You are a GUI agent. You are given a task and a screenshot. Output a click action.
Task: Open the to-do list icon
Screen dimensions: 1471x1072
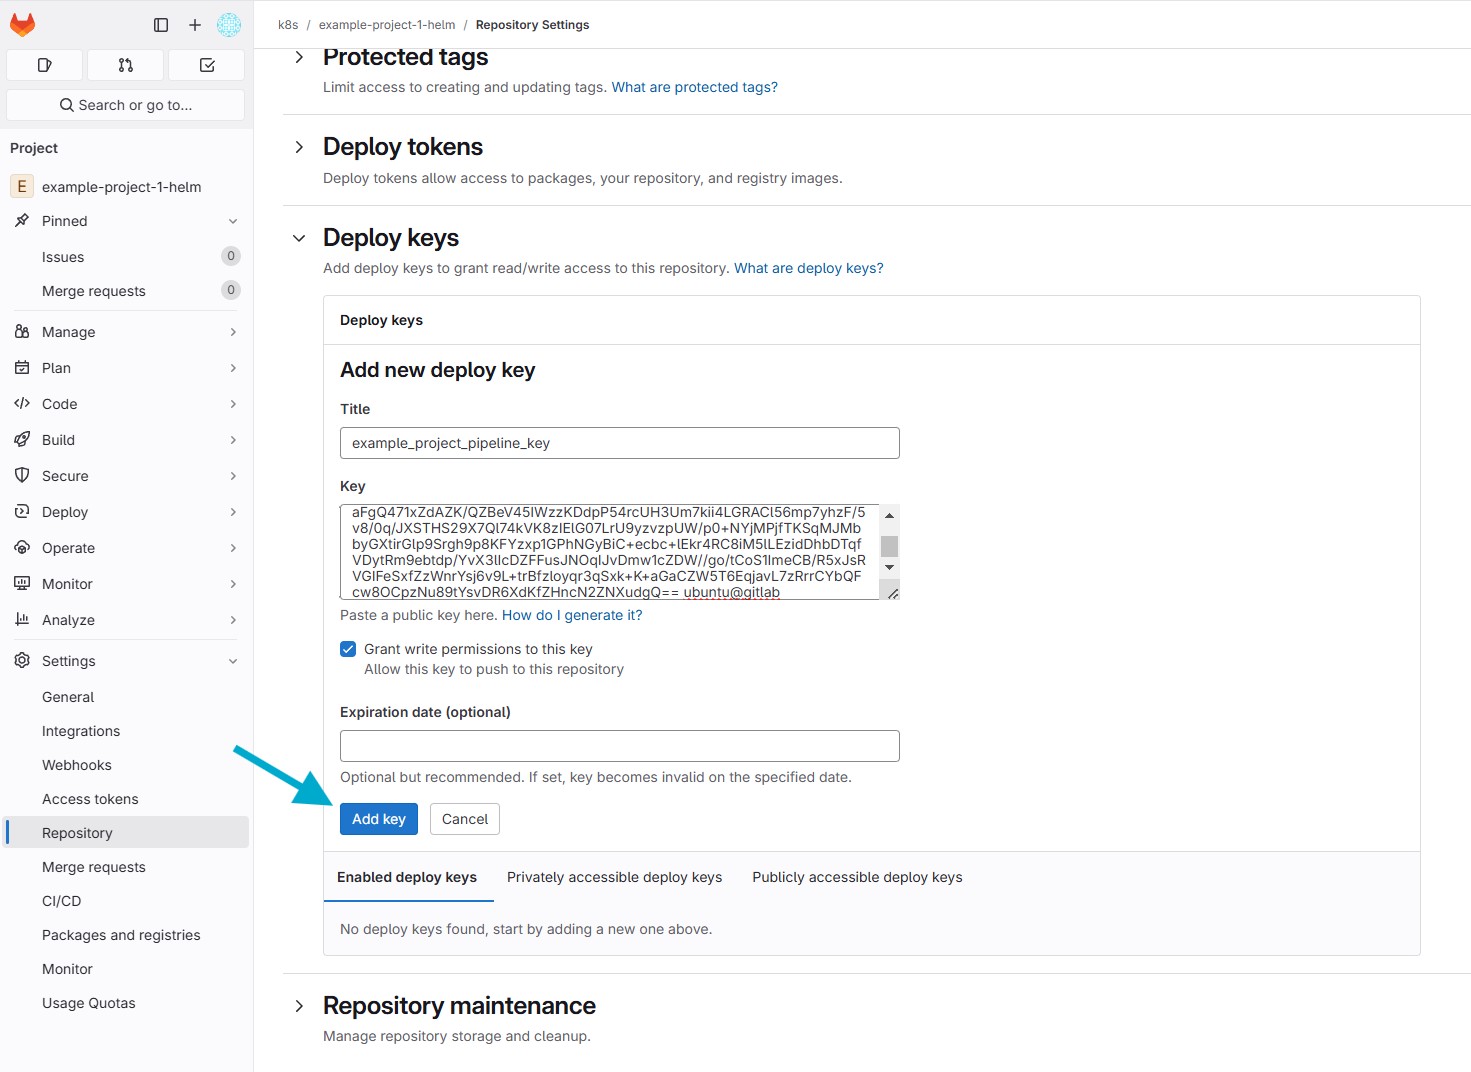pos(207,65)
